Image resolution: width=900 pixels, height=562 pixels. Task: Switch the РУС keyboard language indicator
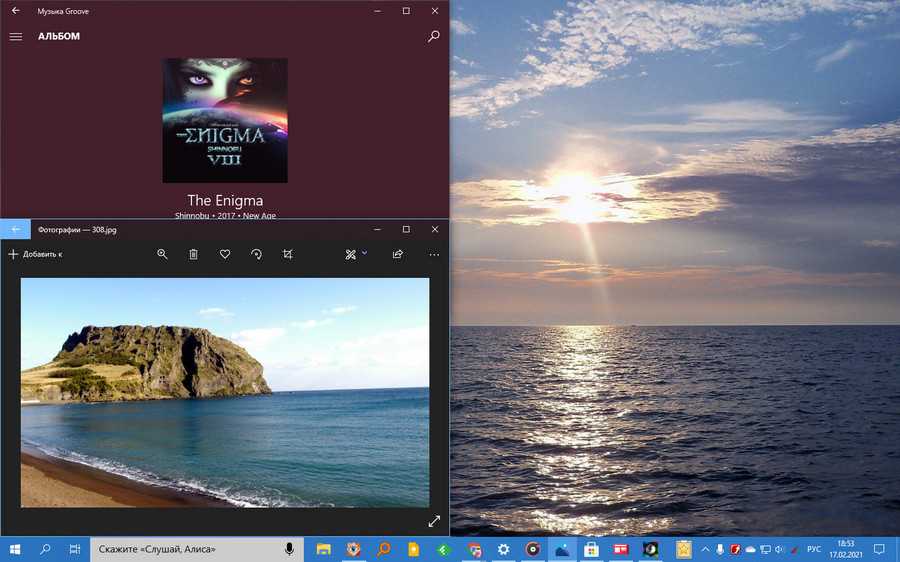814,549
